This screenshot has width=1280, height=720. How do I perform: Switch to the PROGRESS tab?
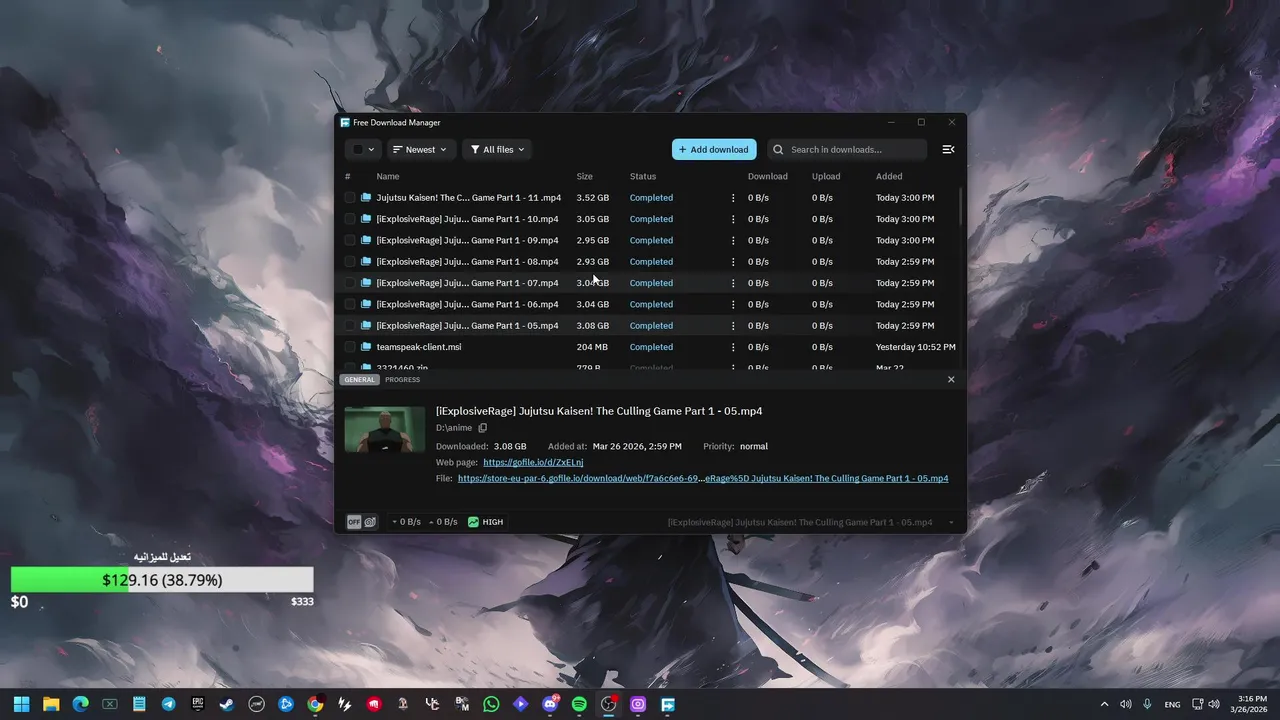(x=402, y=380)
